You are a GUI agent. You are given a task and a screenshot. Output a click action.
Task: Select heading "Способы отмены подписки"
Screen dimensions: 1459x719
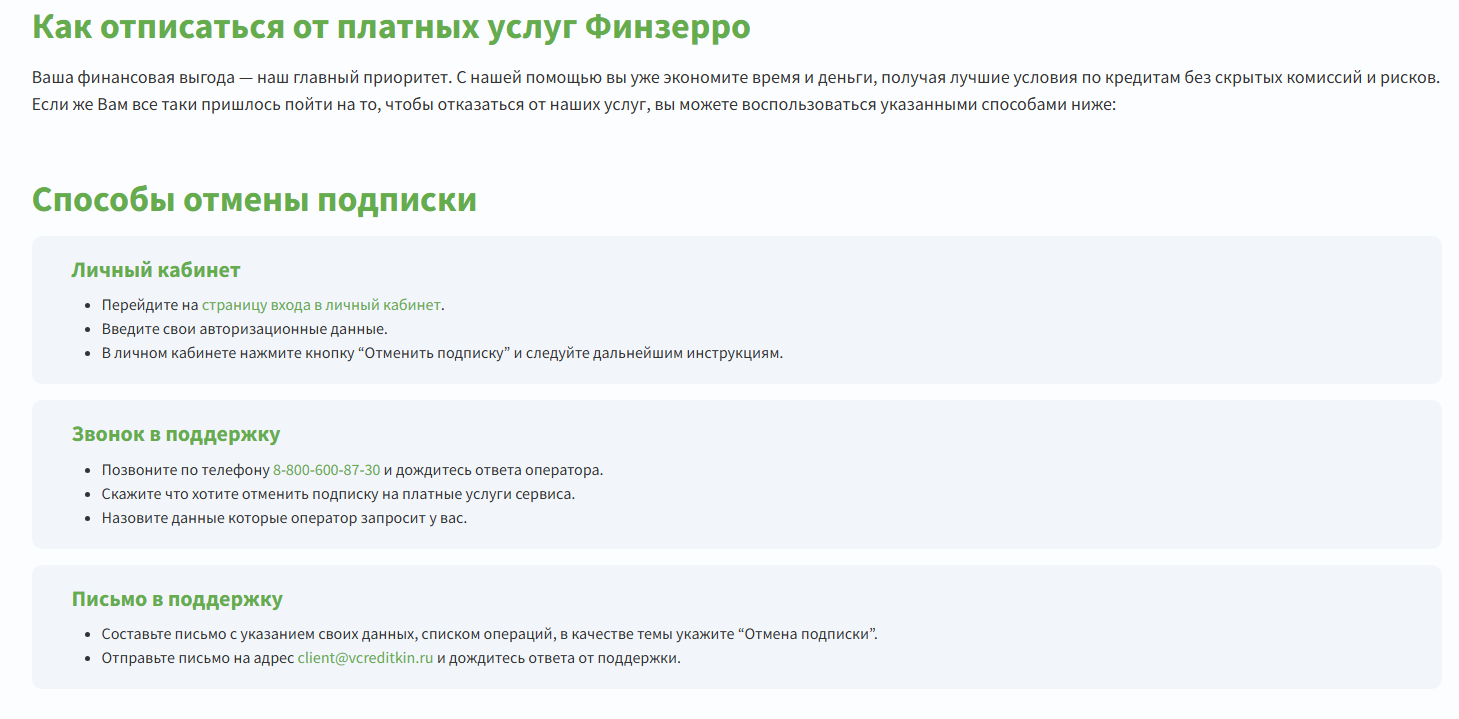pos(254,200)
